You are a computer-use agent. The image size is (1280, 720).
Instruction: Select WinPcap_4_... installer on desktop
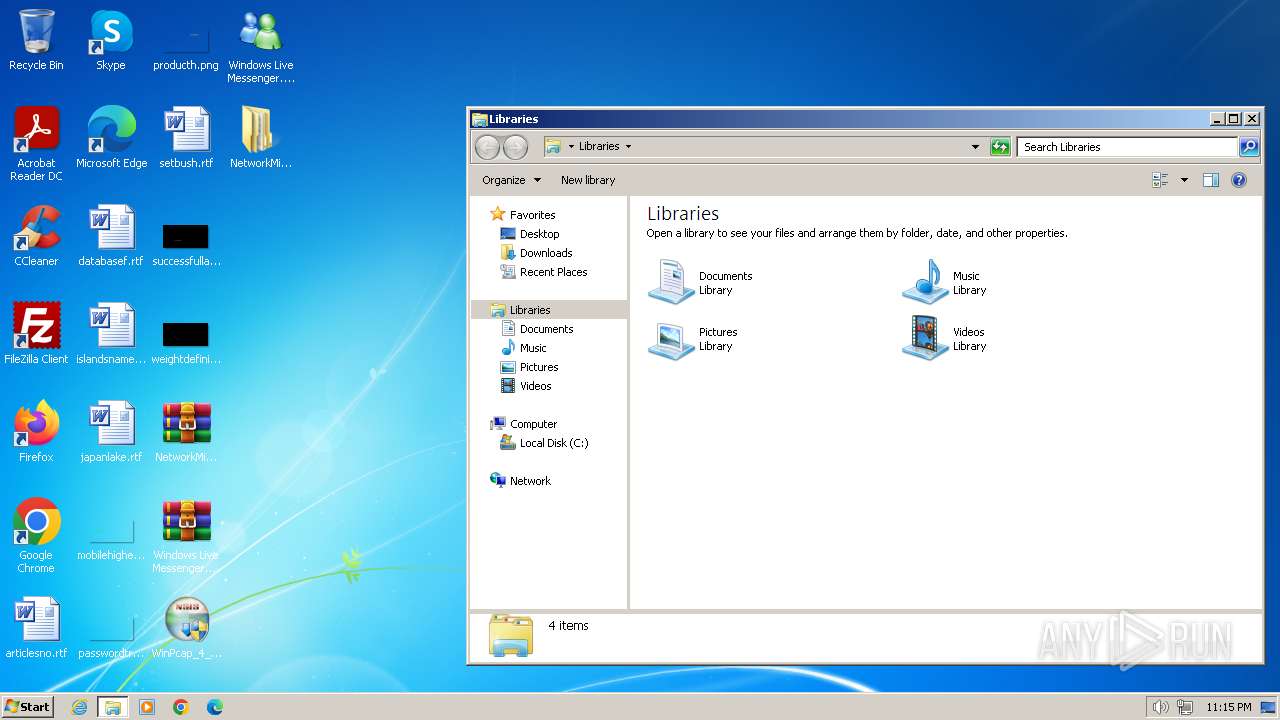coord(186,629)
